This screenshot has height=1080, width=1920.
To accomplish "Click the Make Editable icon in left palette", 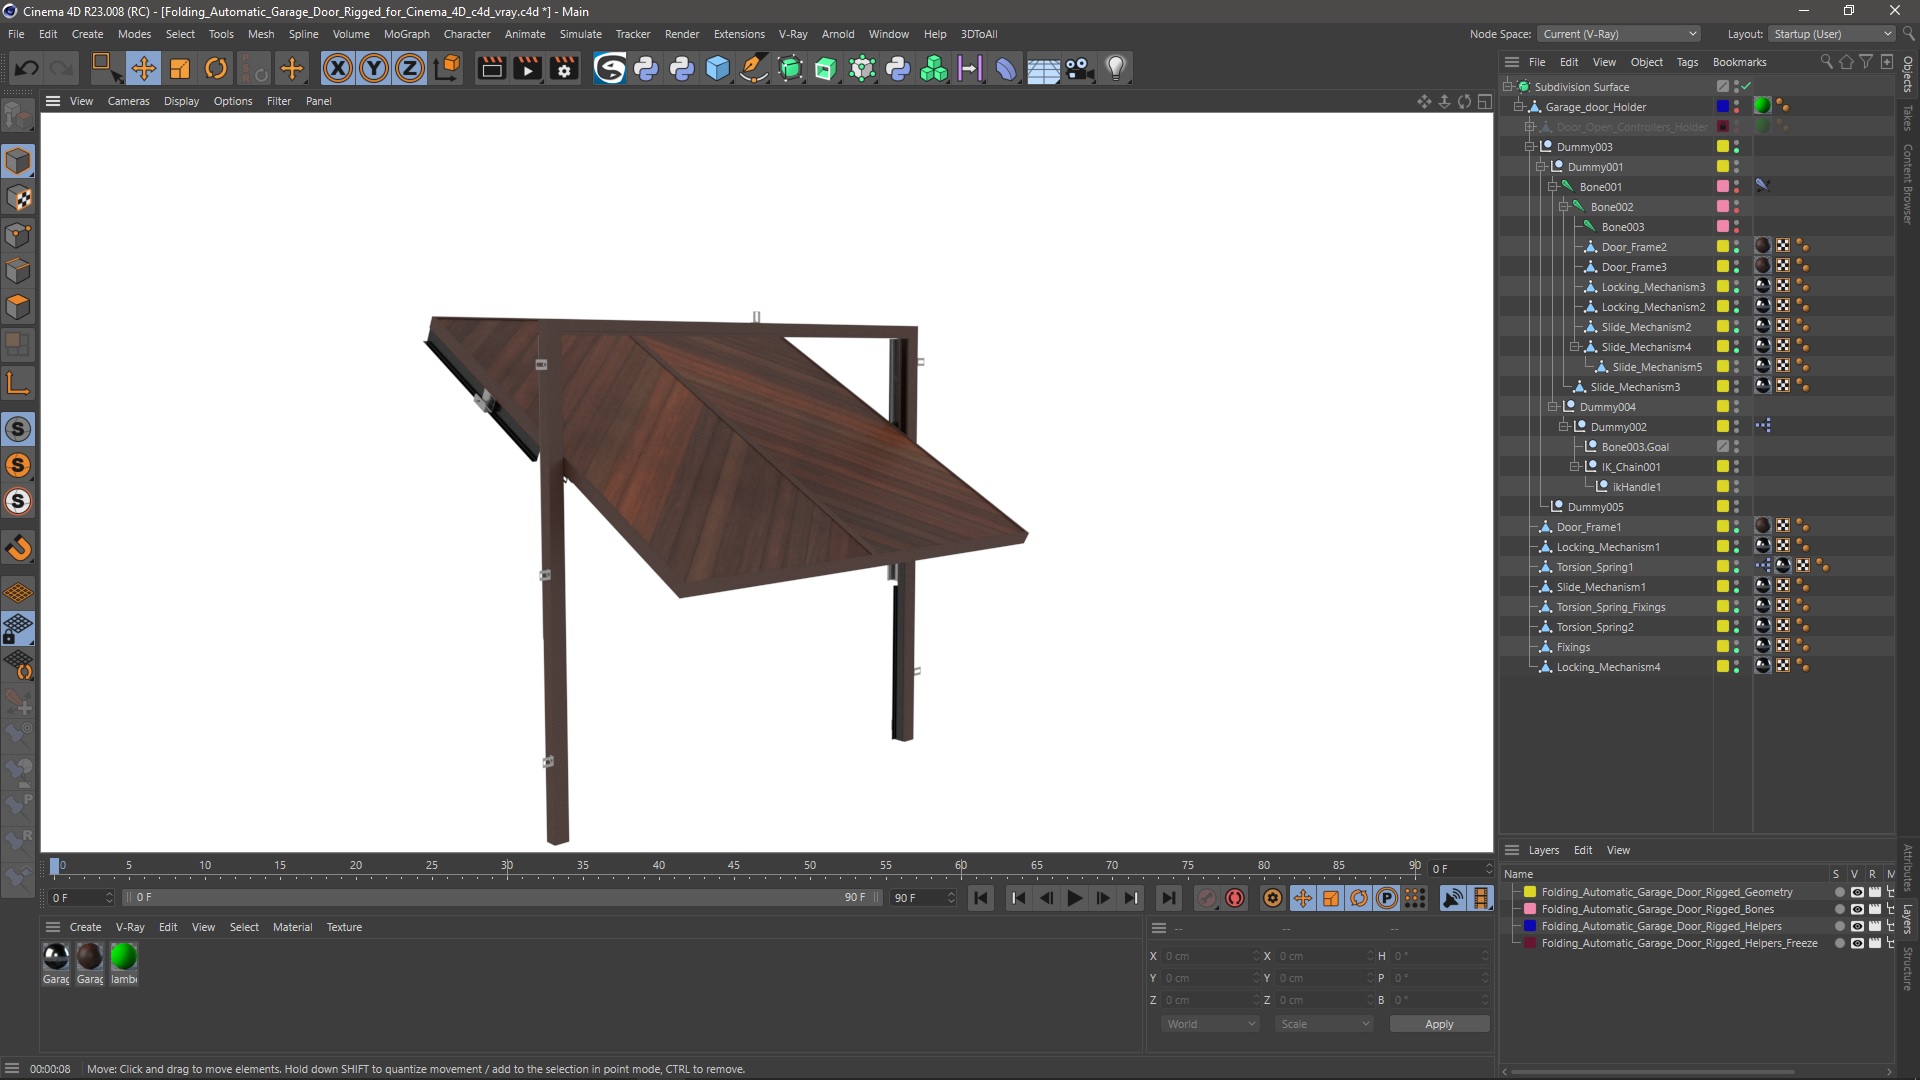I will pos(18,117).
